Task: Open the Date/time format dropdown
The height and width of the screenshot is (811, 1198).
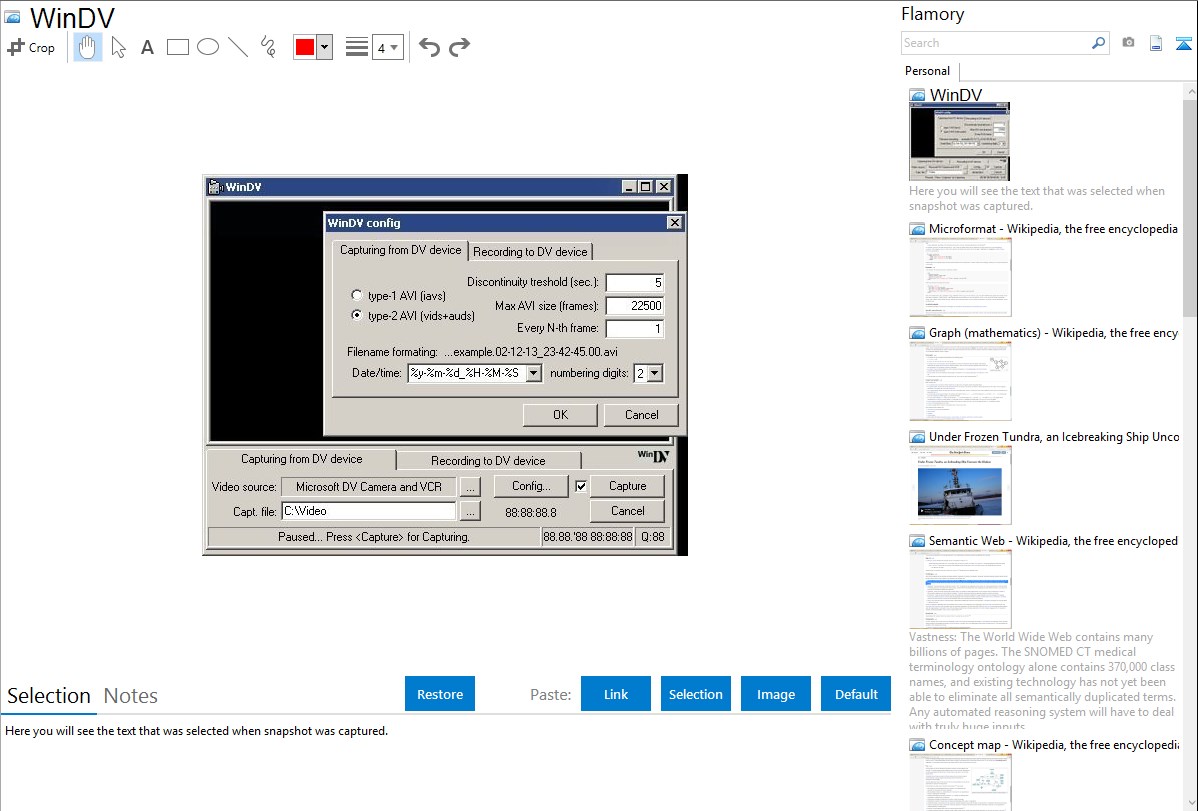Action: (x=533, y=373)
